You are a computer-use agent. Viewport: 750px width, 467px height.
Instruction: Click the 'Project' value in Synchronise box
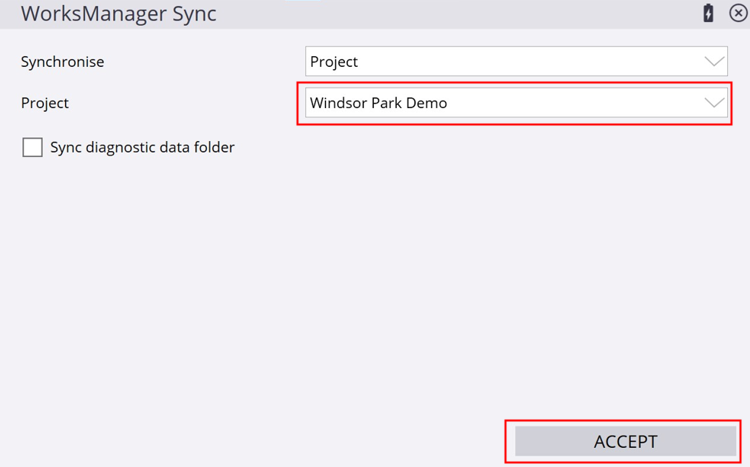point(334,62)
